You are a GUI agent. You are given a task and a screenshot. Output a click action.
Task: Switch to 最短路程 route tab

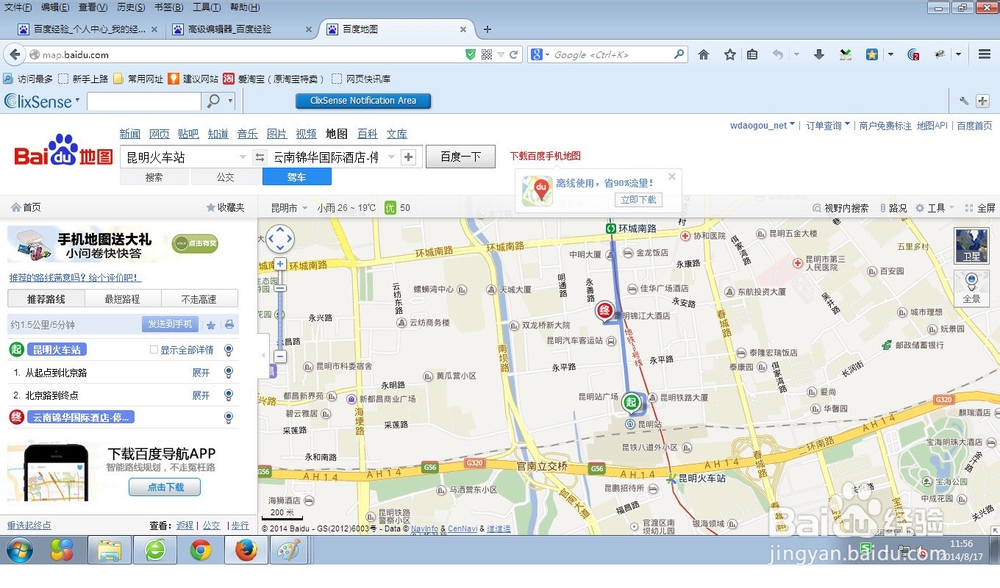click(x=122, y=298)
